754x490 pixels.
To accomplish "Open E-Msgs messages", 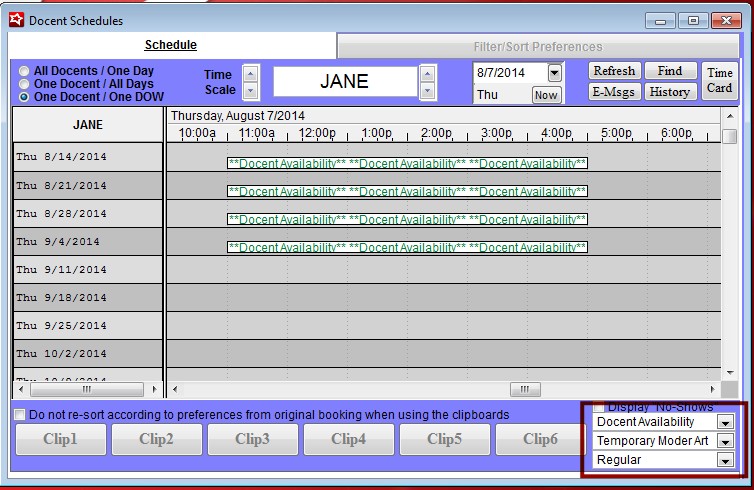I will click(613, 92).
